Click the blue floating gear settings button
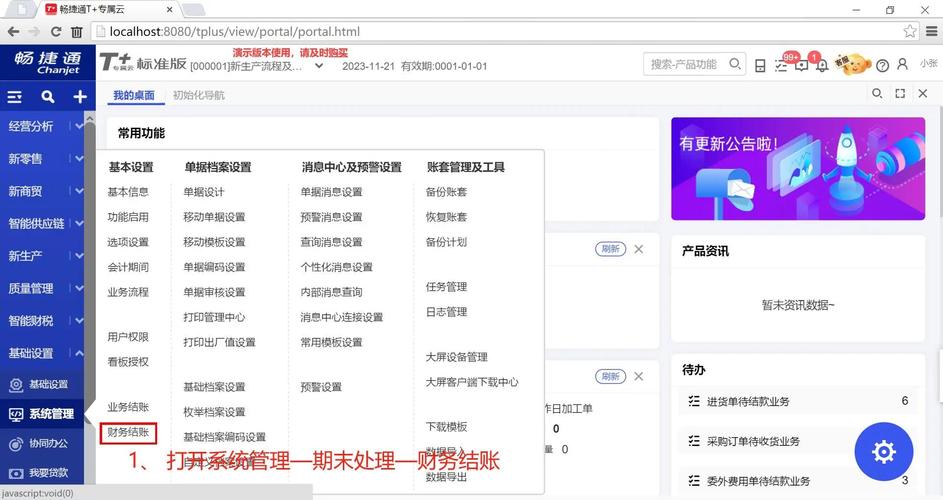Viewport: 943px width, 500px height. click(x=883, y=451)
